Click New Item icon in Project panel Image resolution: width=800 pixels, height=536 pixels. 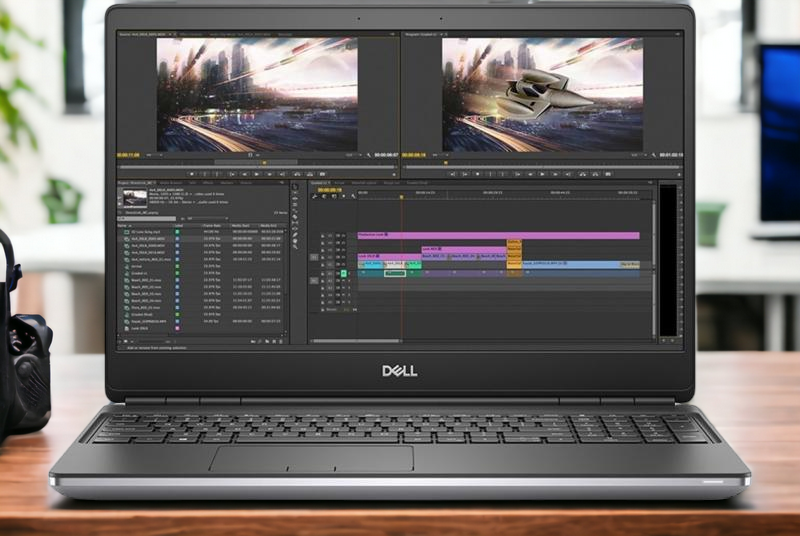click(x=274, y=342)
